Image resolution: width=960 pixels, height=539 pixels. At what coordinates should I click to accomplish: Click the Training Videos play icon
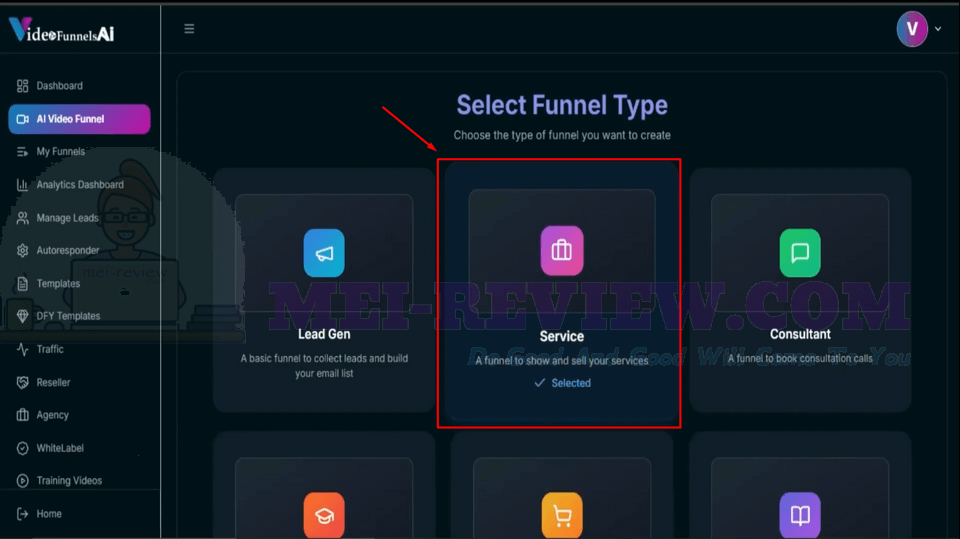pos(23,481)
